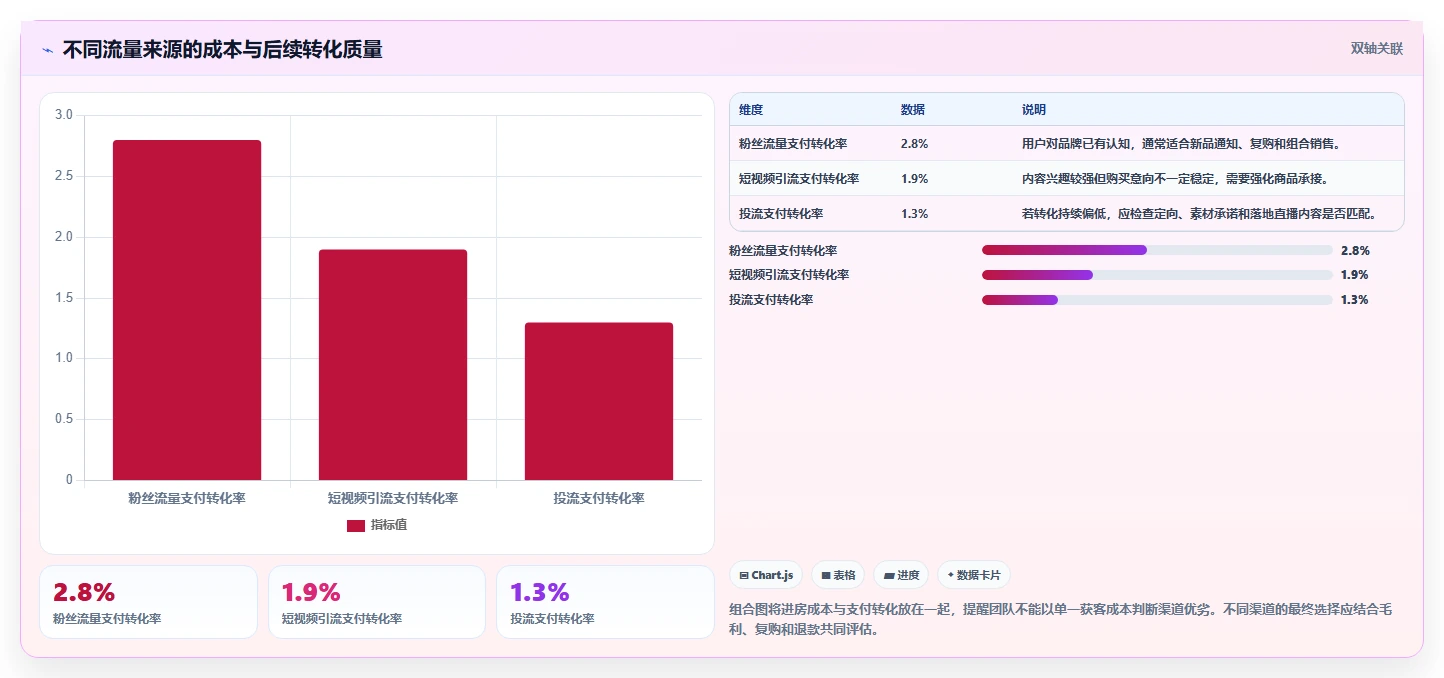This screenshot has width=1444, height=678.
Task: Click the 粉丝流量支付转化率 progress bar at 2.8%
Action: coord(1157,250)
